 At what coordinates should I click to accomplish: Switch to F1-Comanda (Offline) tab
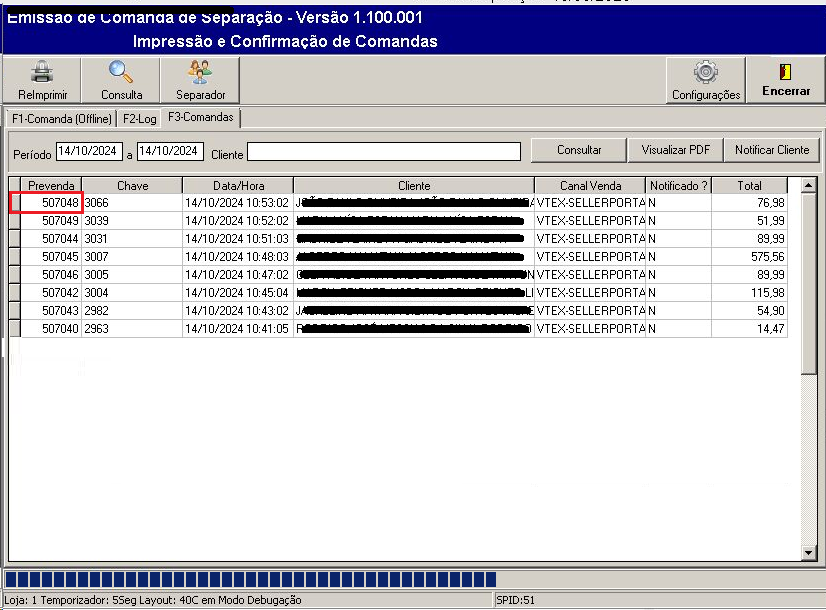tap(62, 119)
